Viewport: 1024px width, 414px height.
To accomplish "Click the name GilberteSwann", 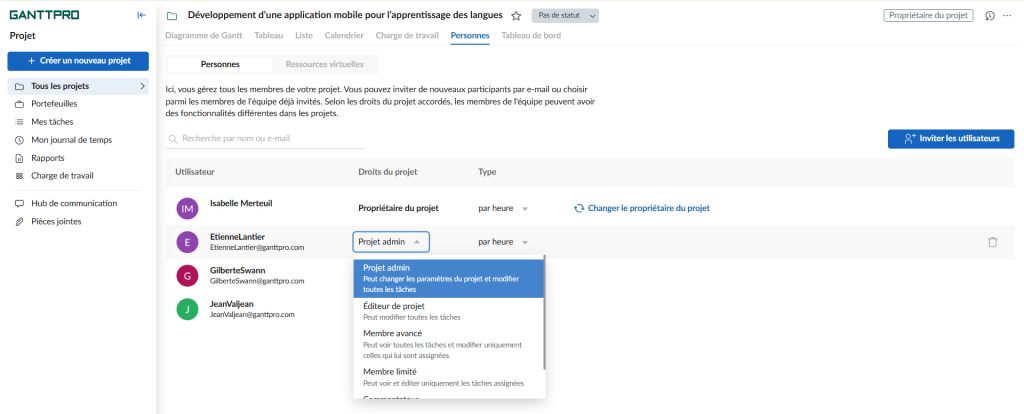I will click(x=237, y=270).
